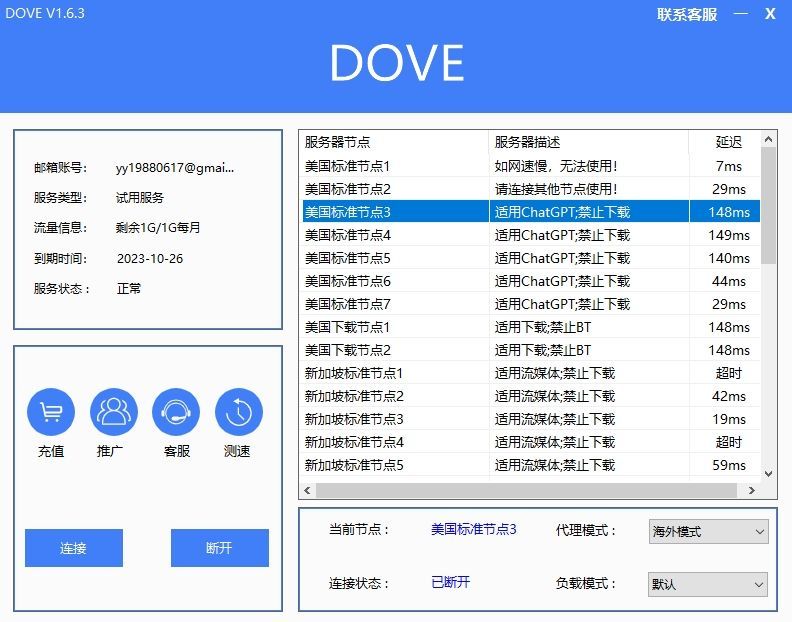Select row 美国标准节点4
The image size is (792, 622).
[x=531, y=235]
